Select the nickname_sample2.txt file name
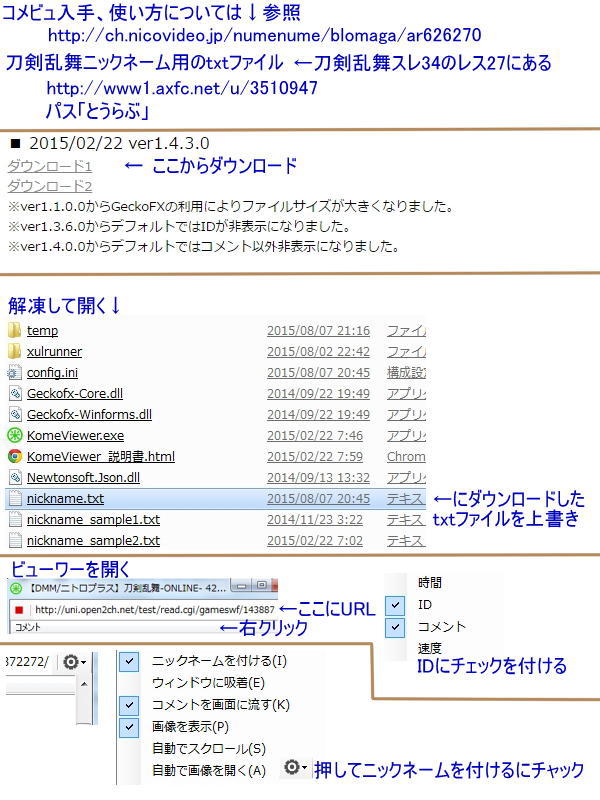Screen dimensions: 600x800 coord(93,540)
